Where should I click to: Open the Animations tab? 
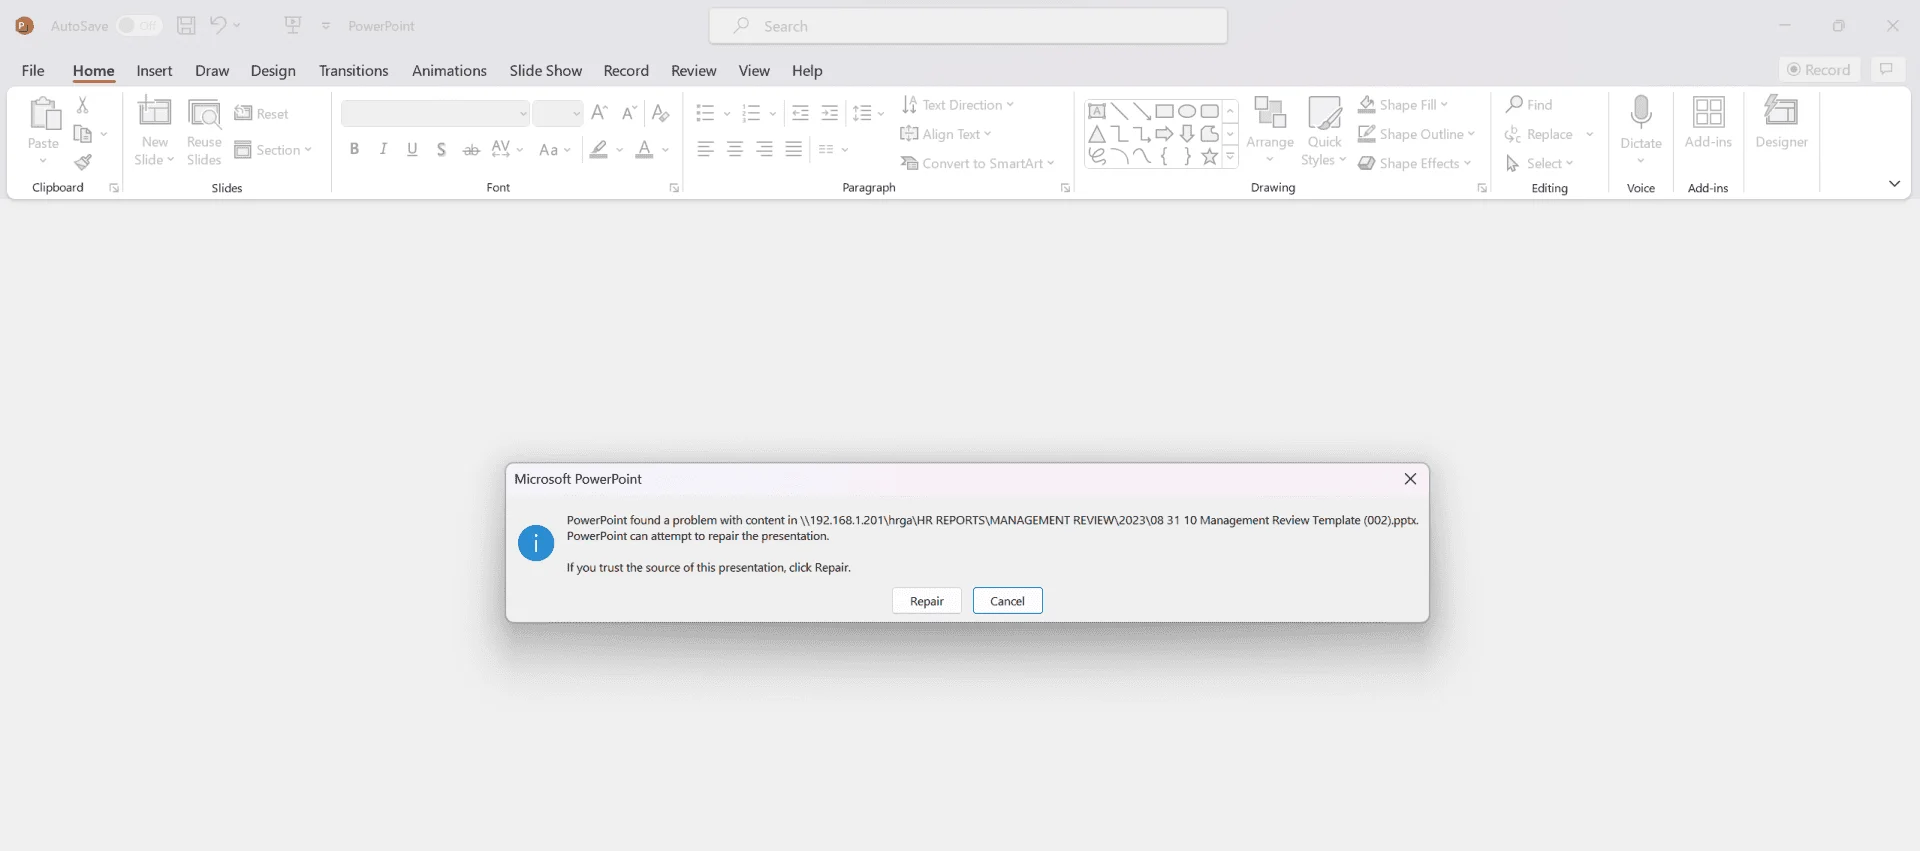pos(449,71)
